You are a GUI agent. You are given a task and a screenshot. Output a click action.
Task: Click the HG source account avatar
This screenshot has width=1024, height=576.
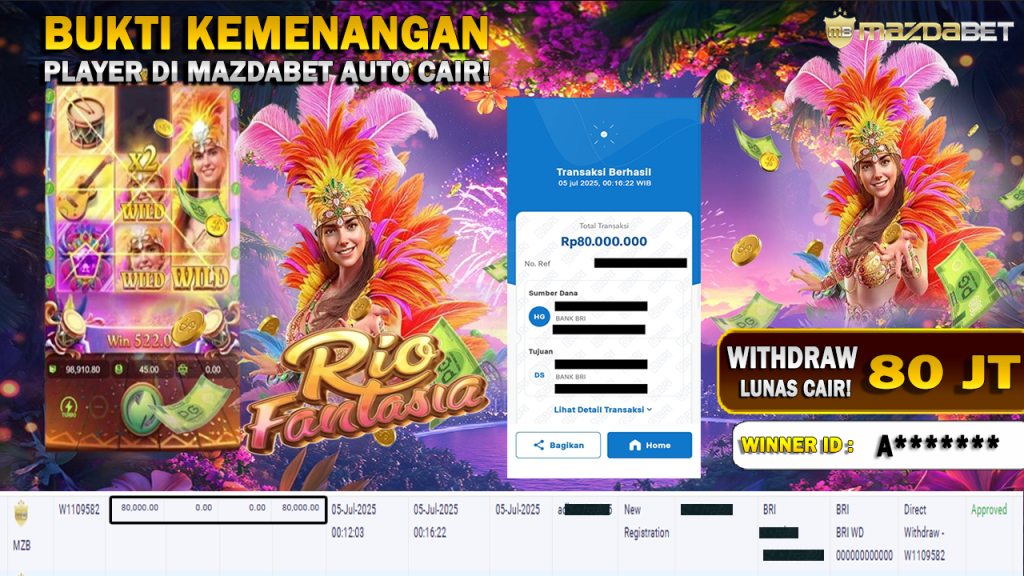(539, 317)
